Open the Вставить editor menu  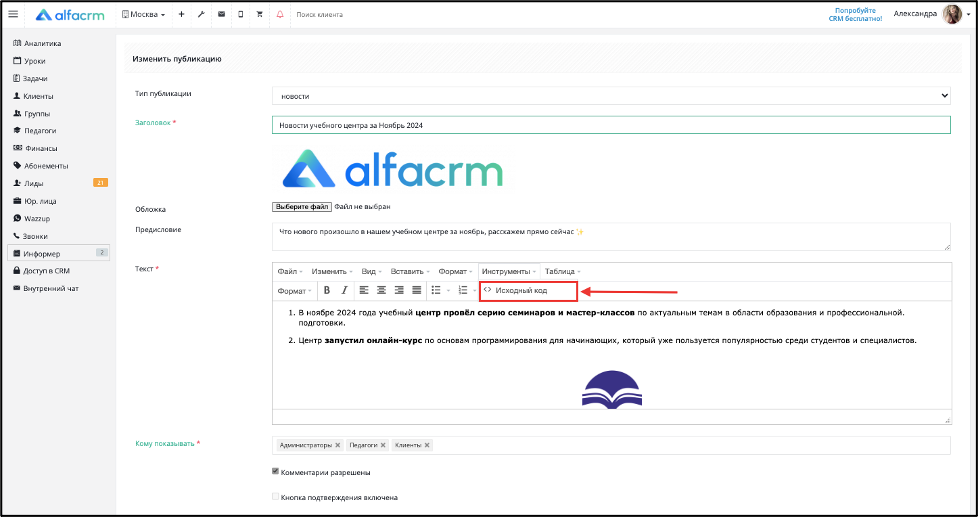pos(410,271)
